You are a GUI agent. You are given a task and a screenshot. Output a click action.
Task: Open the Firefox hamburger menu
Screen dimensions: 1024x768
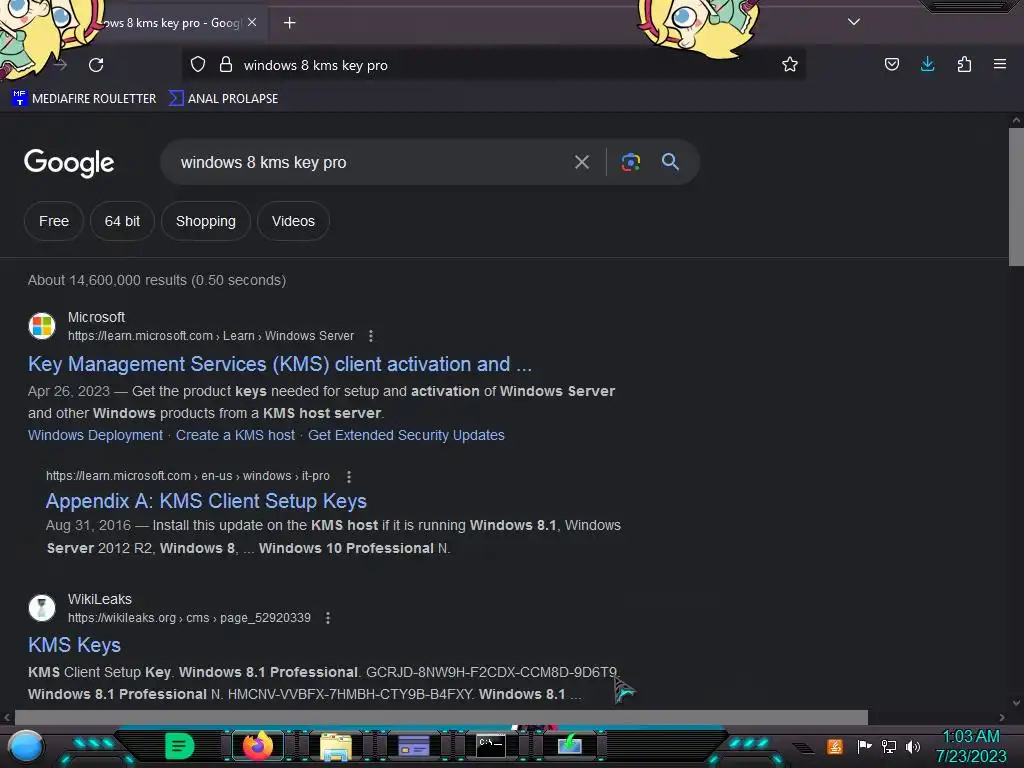(1000, 64)
